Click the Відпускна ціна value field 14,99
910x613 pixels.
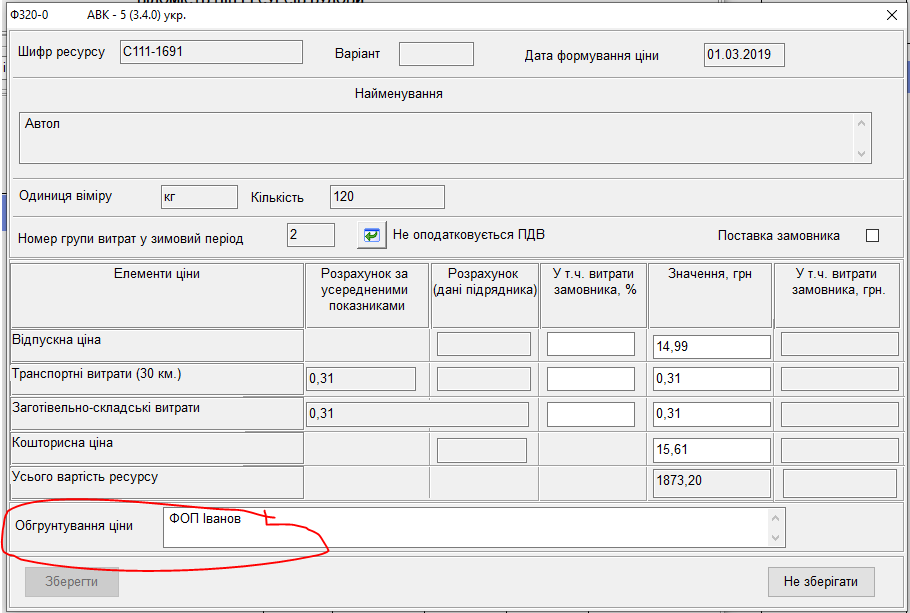click(712, 347)
